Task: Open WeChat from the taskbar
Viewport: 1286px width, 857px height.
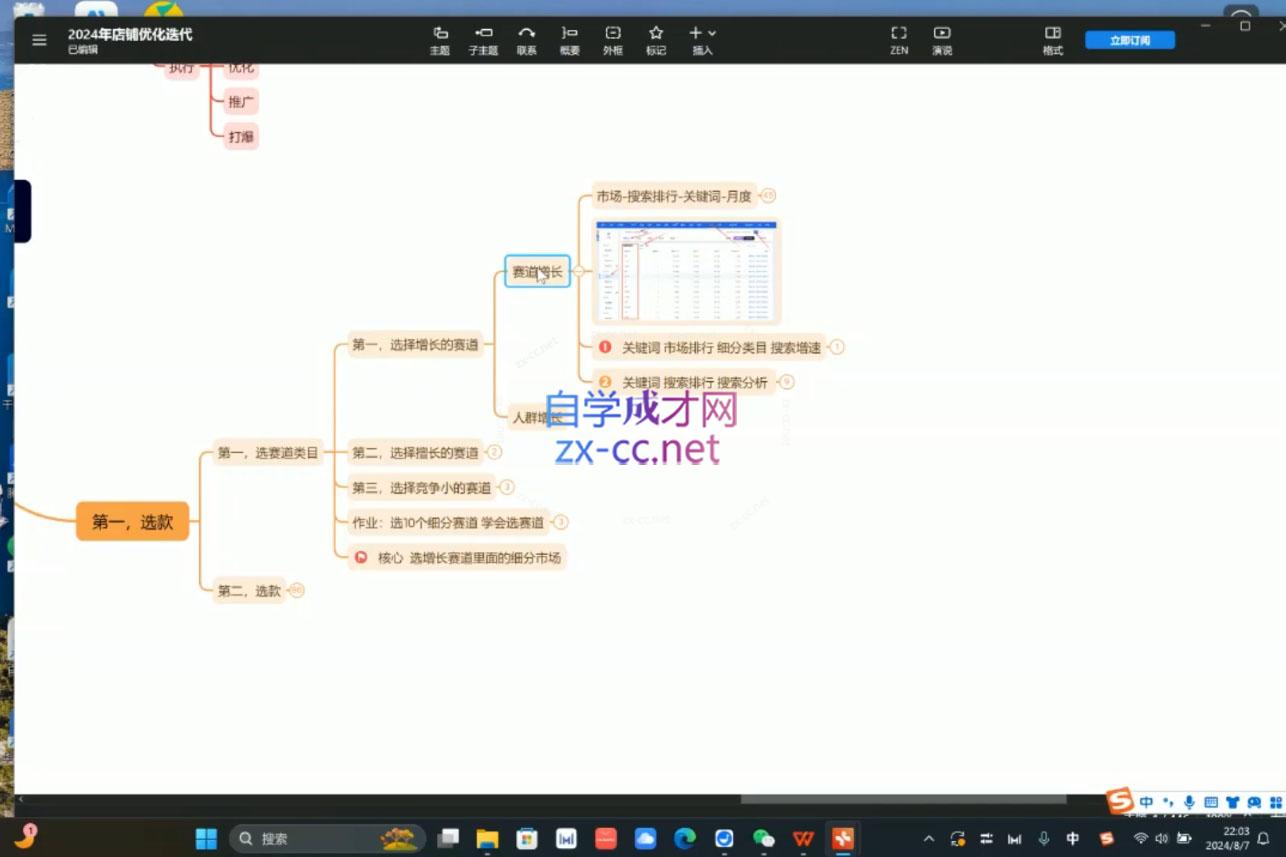Action: pyautogui.click(x=764, y=838)
